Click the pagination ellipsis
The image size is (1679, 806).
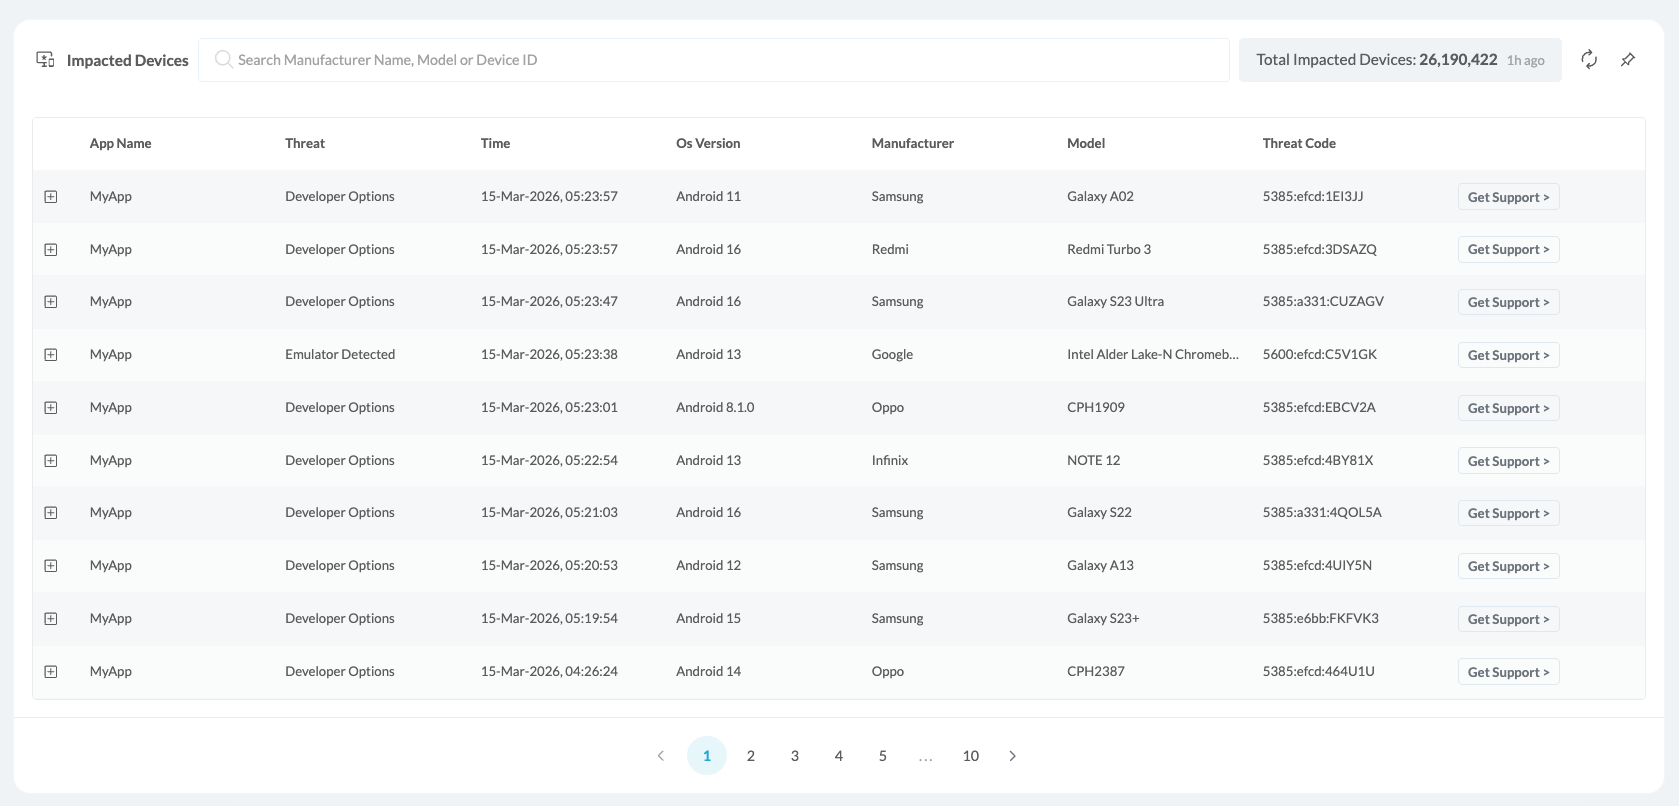(x=926, y=756)
